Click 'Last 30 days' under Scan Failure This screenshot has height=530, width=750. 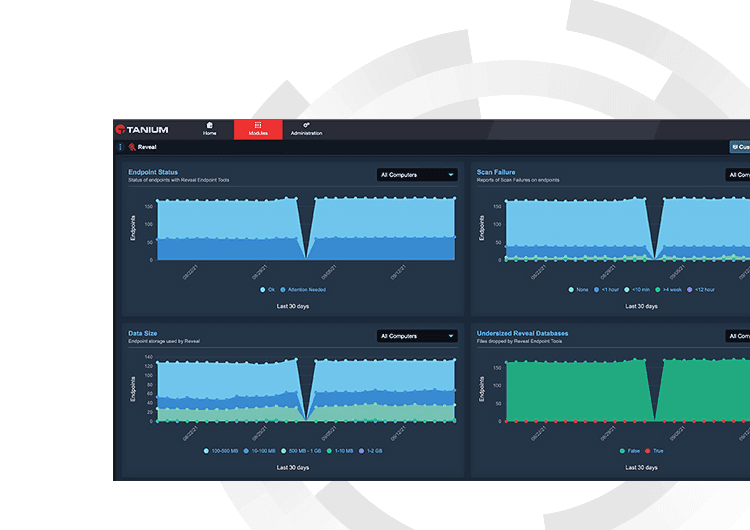click(641, 306)
